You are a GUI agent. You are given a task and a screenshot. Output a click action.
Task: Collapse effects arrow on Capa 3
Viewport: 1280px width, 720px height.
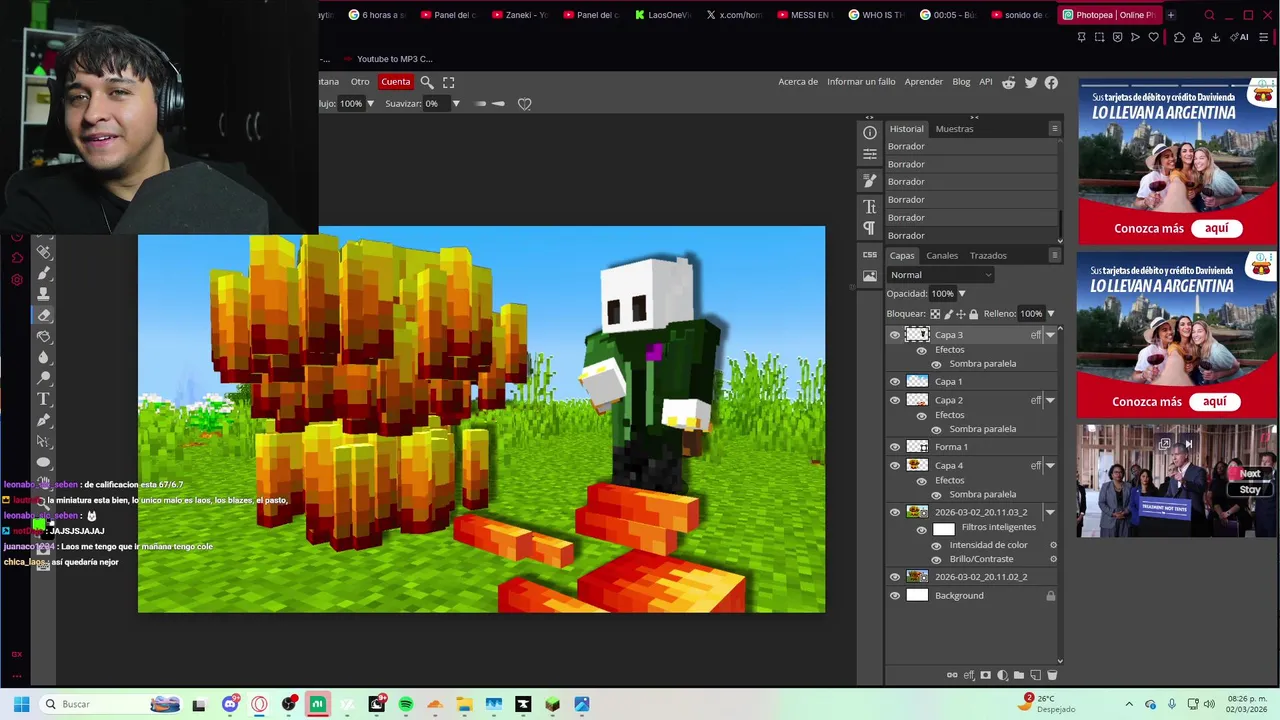[x=1050, y=335]
